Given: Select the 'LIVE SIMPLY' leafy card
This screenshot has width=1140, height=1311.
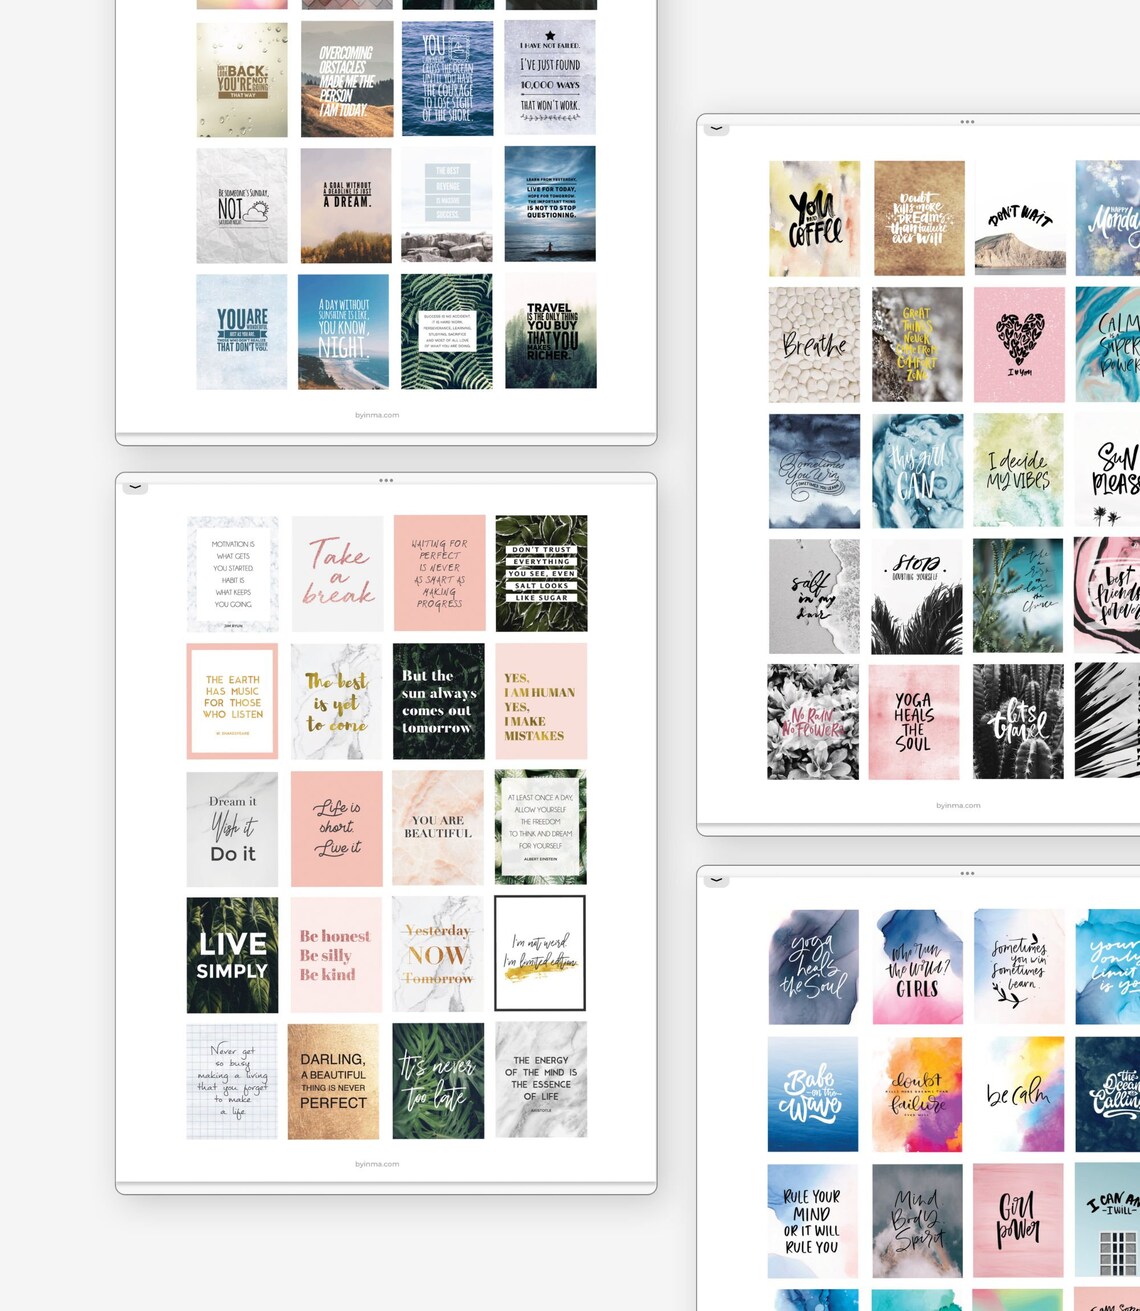Looking at the screenshot, I should (x=232, y=952).
